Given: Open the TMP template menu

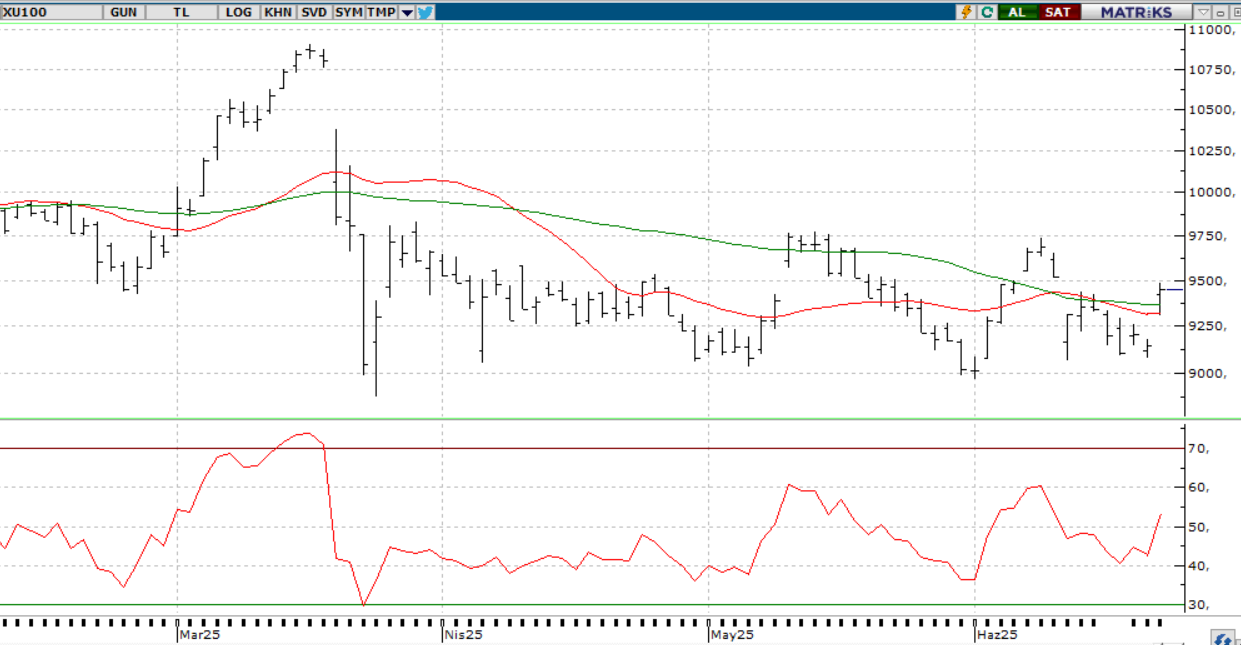Looking at the screenshot, I should coord(381,12).
